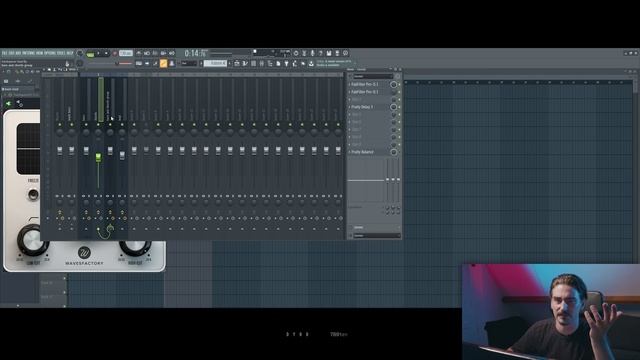
Task: Open top FabFilter Pro-Q 3 effect slot
Action: pos(369,84)
